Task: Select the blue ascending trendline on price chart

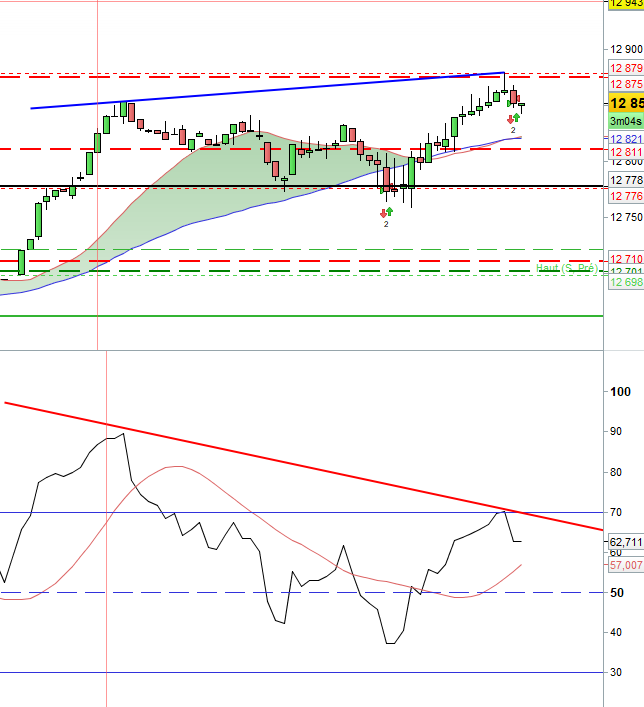Action: pos(267,90)
